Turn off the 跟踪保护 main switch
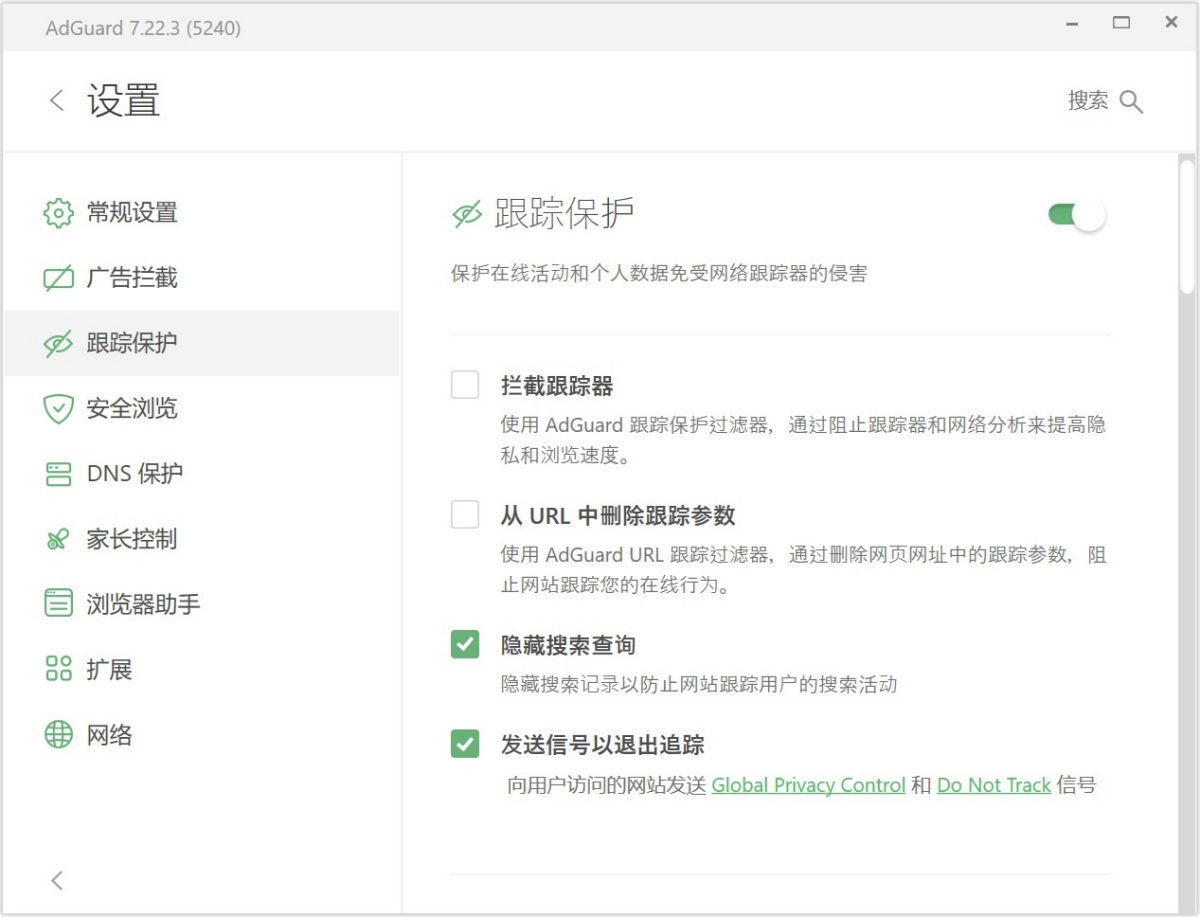This screenshot has height=917, width=1200. click(1076, 215)
